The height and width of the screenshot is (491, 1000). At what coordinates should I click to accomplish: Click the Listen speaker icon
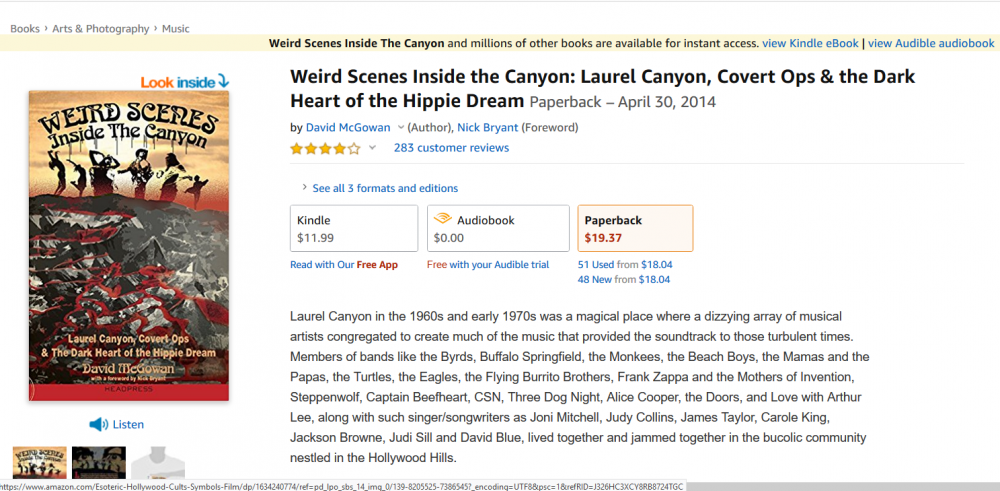99,424
